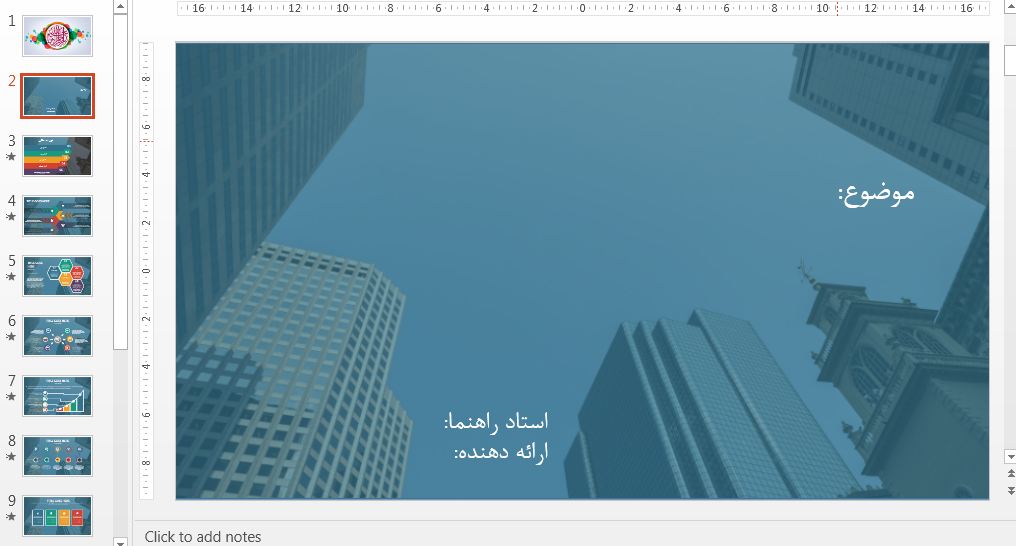
Task: Click the animation star icon beside slide 6
Action: [x=11, y=336]
